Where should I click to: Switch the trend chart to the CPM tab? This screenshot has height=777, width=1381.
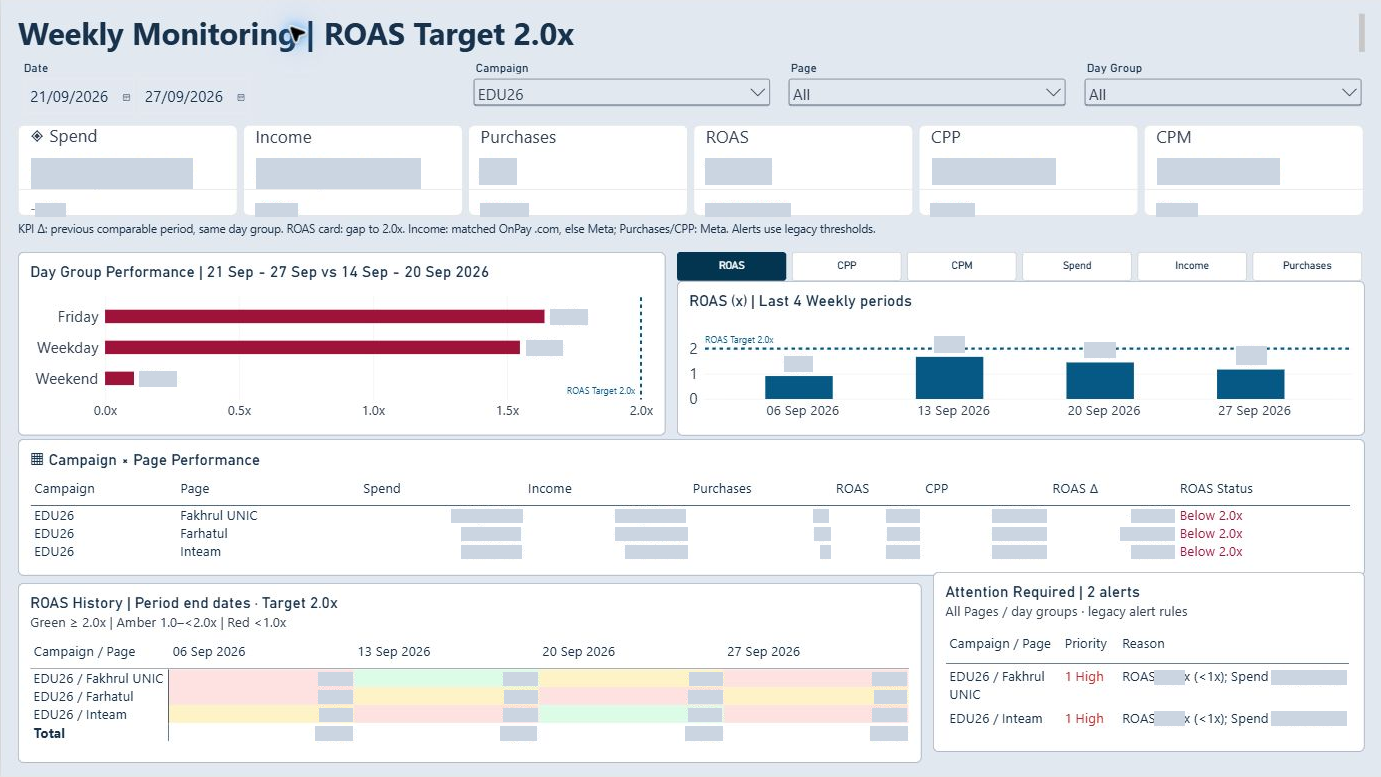[962, 266]
